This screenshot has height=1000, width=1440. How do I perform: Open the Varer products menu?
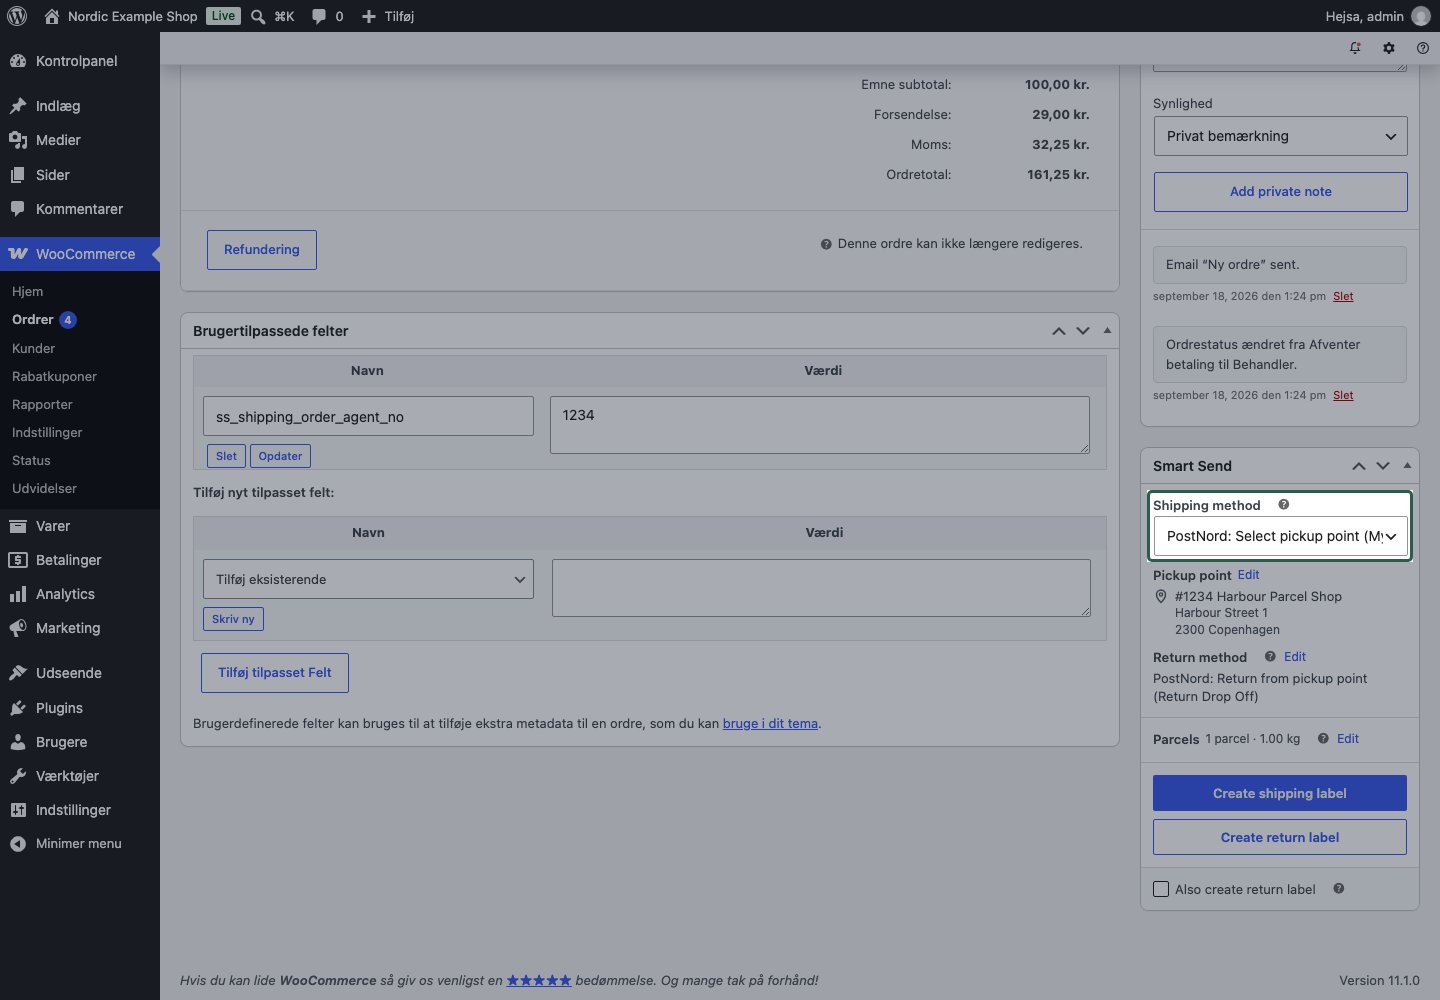pos(80,526)
